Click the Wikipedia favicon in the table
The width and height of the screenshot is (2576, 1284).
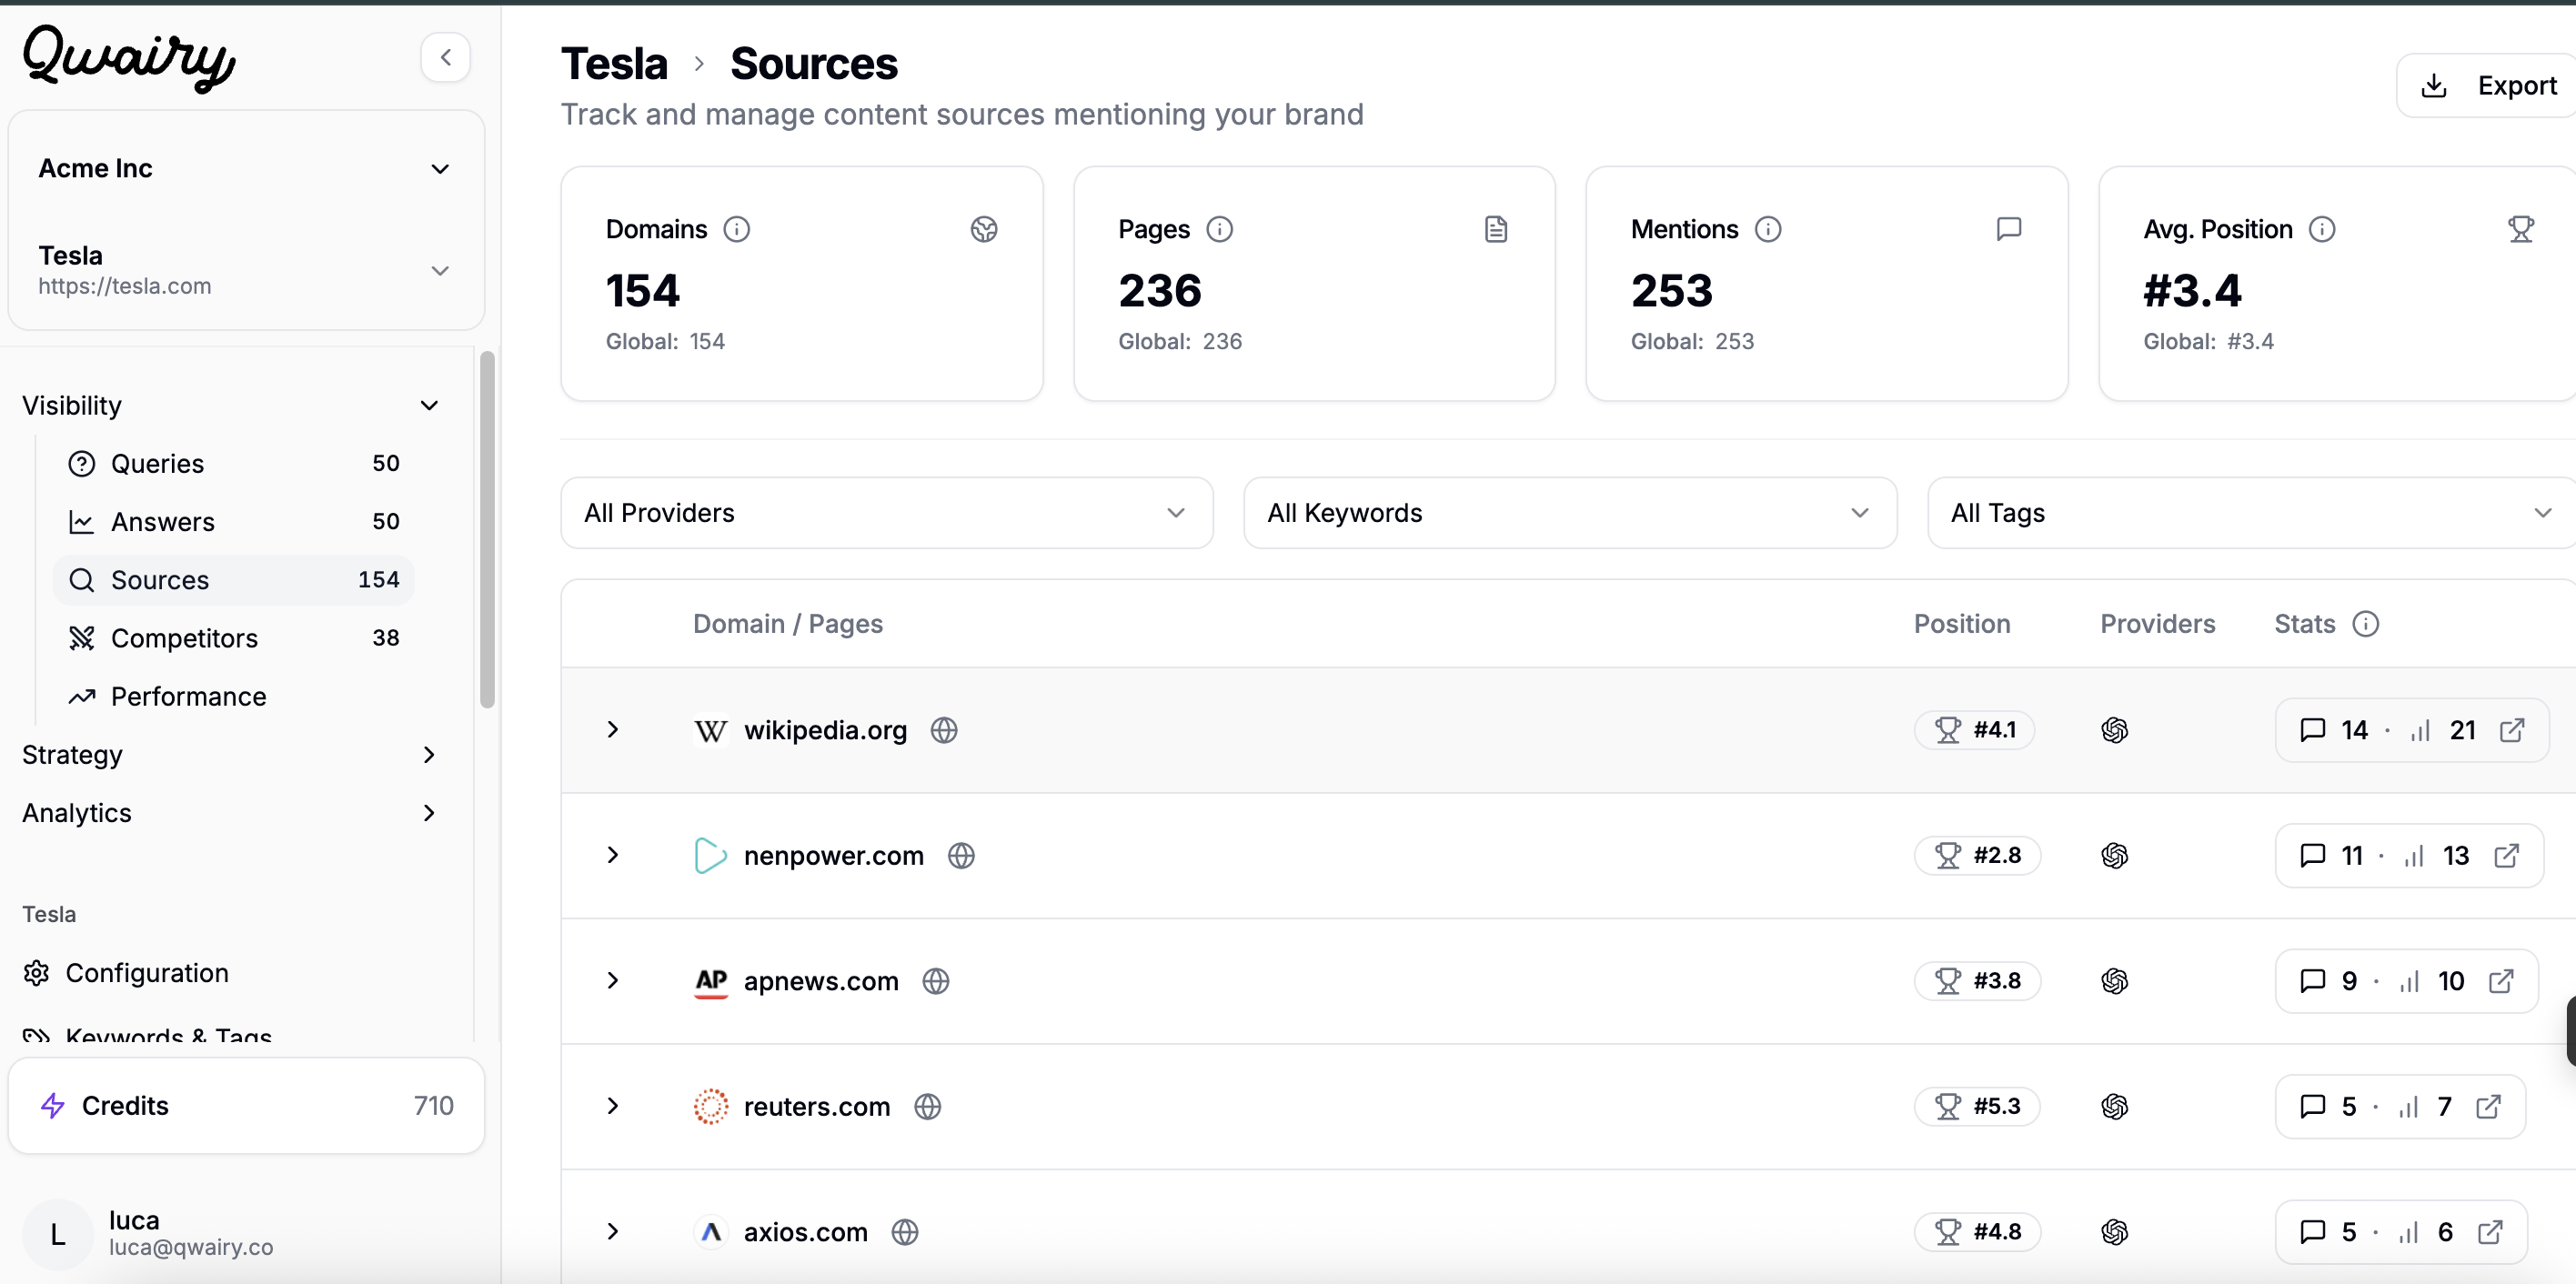point(710,731)
